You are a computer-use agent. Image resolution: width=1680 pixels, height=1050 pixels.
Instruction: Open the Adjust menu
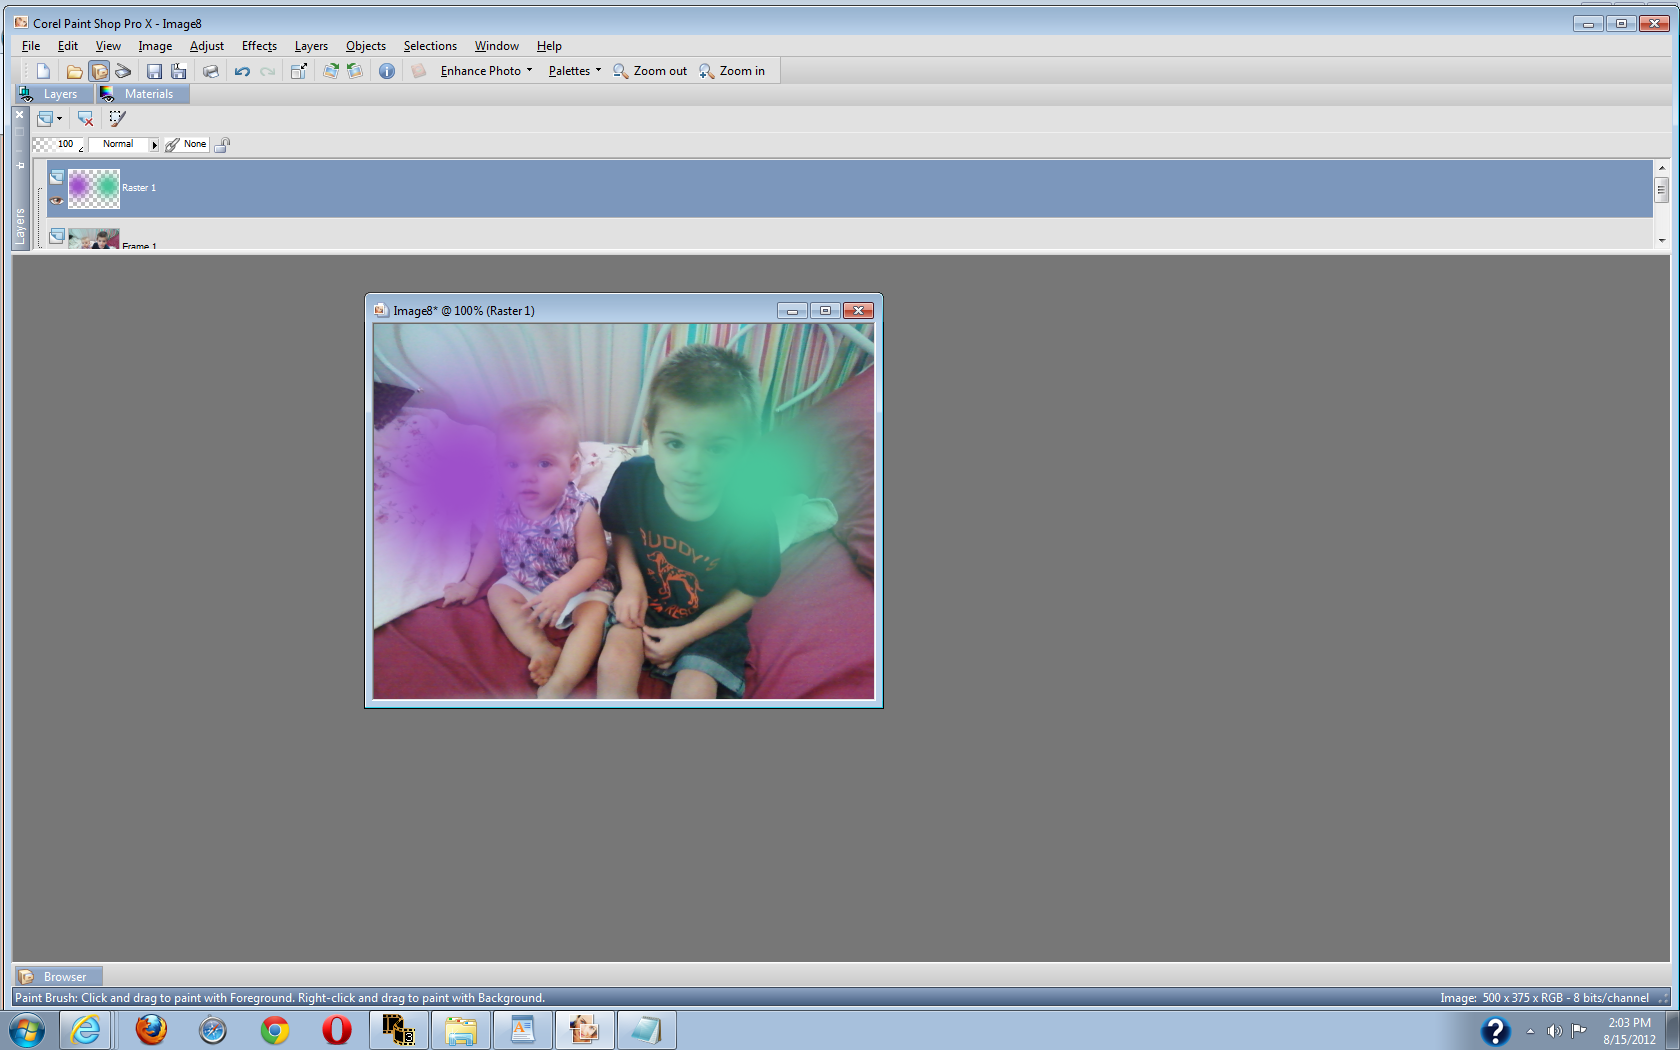click(207, 46)
